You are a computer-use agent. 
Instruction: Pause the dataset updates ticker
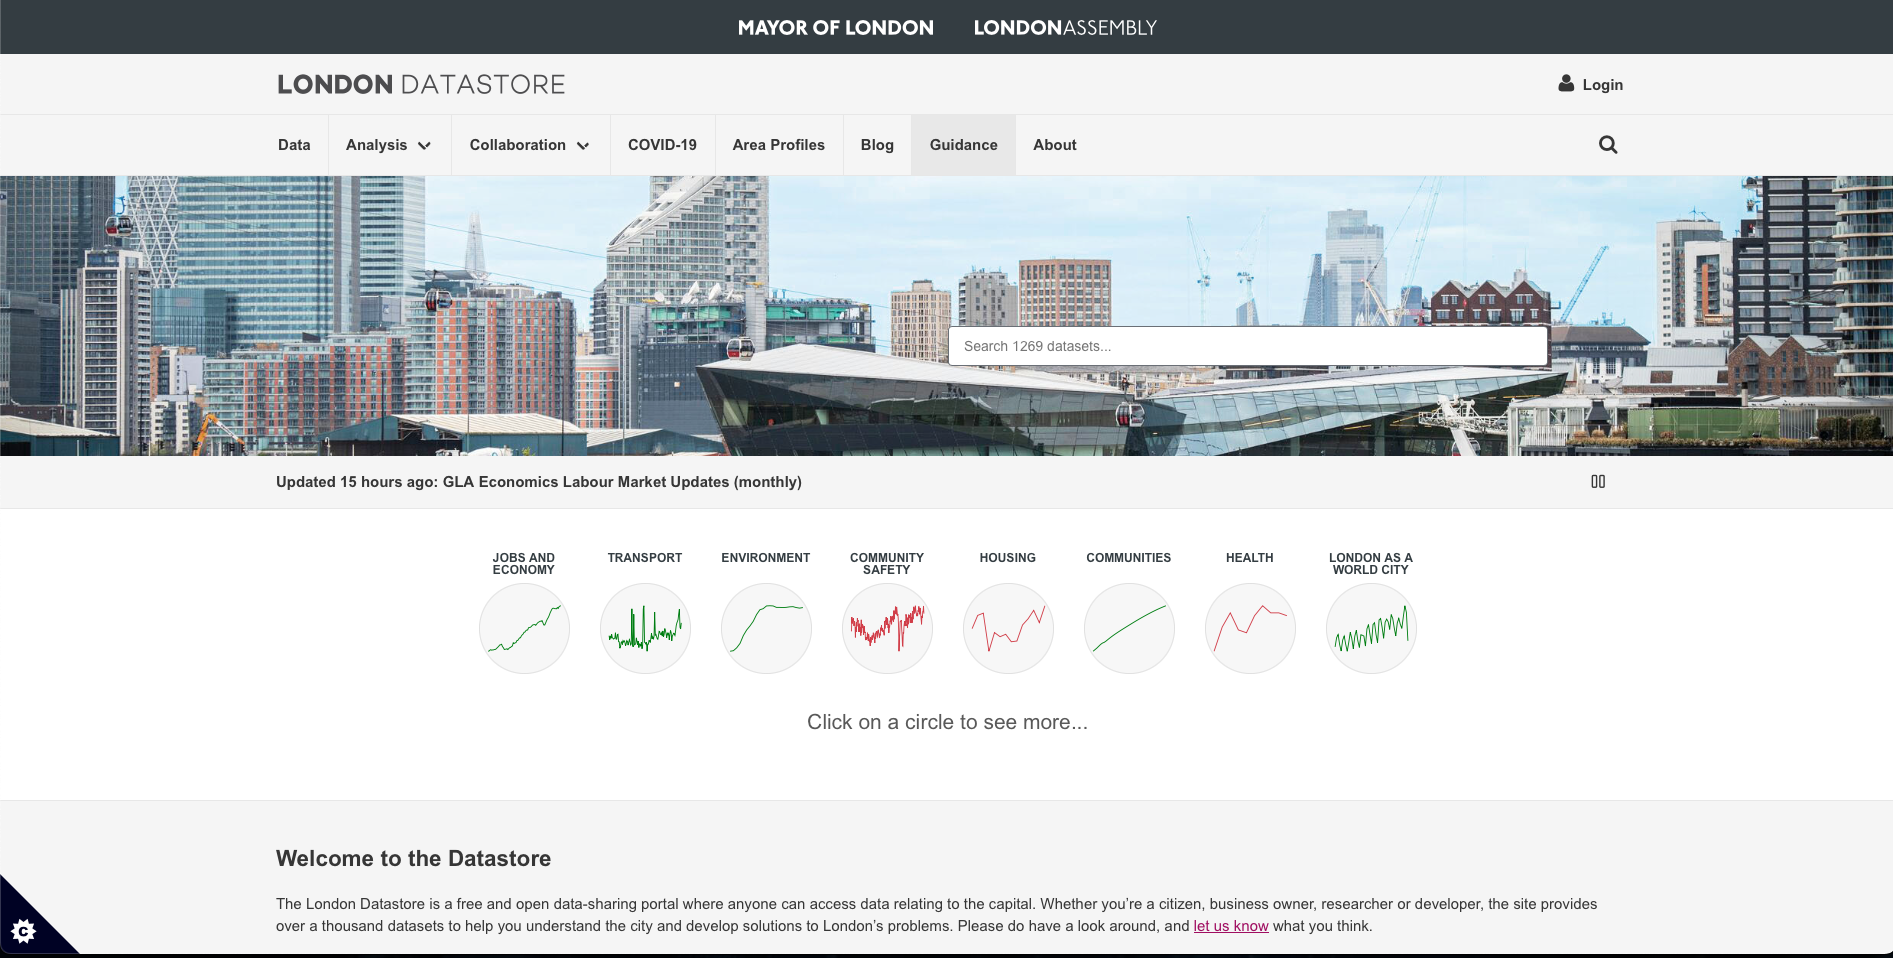pos(1598,482)
